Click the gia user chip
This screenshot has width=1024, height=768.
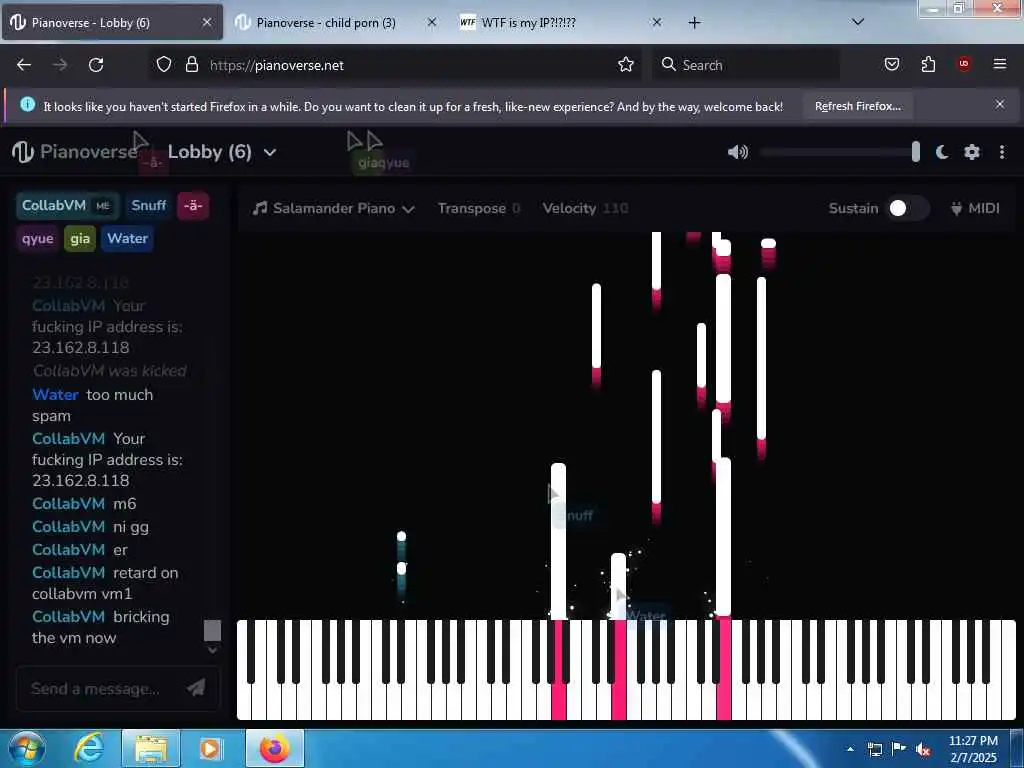[80, 238]
